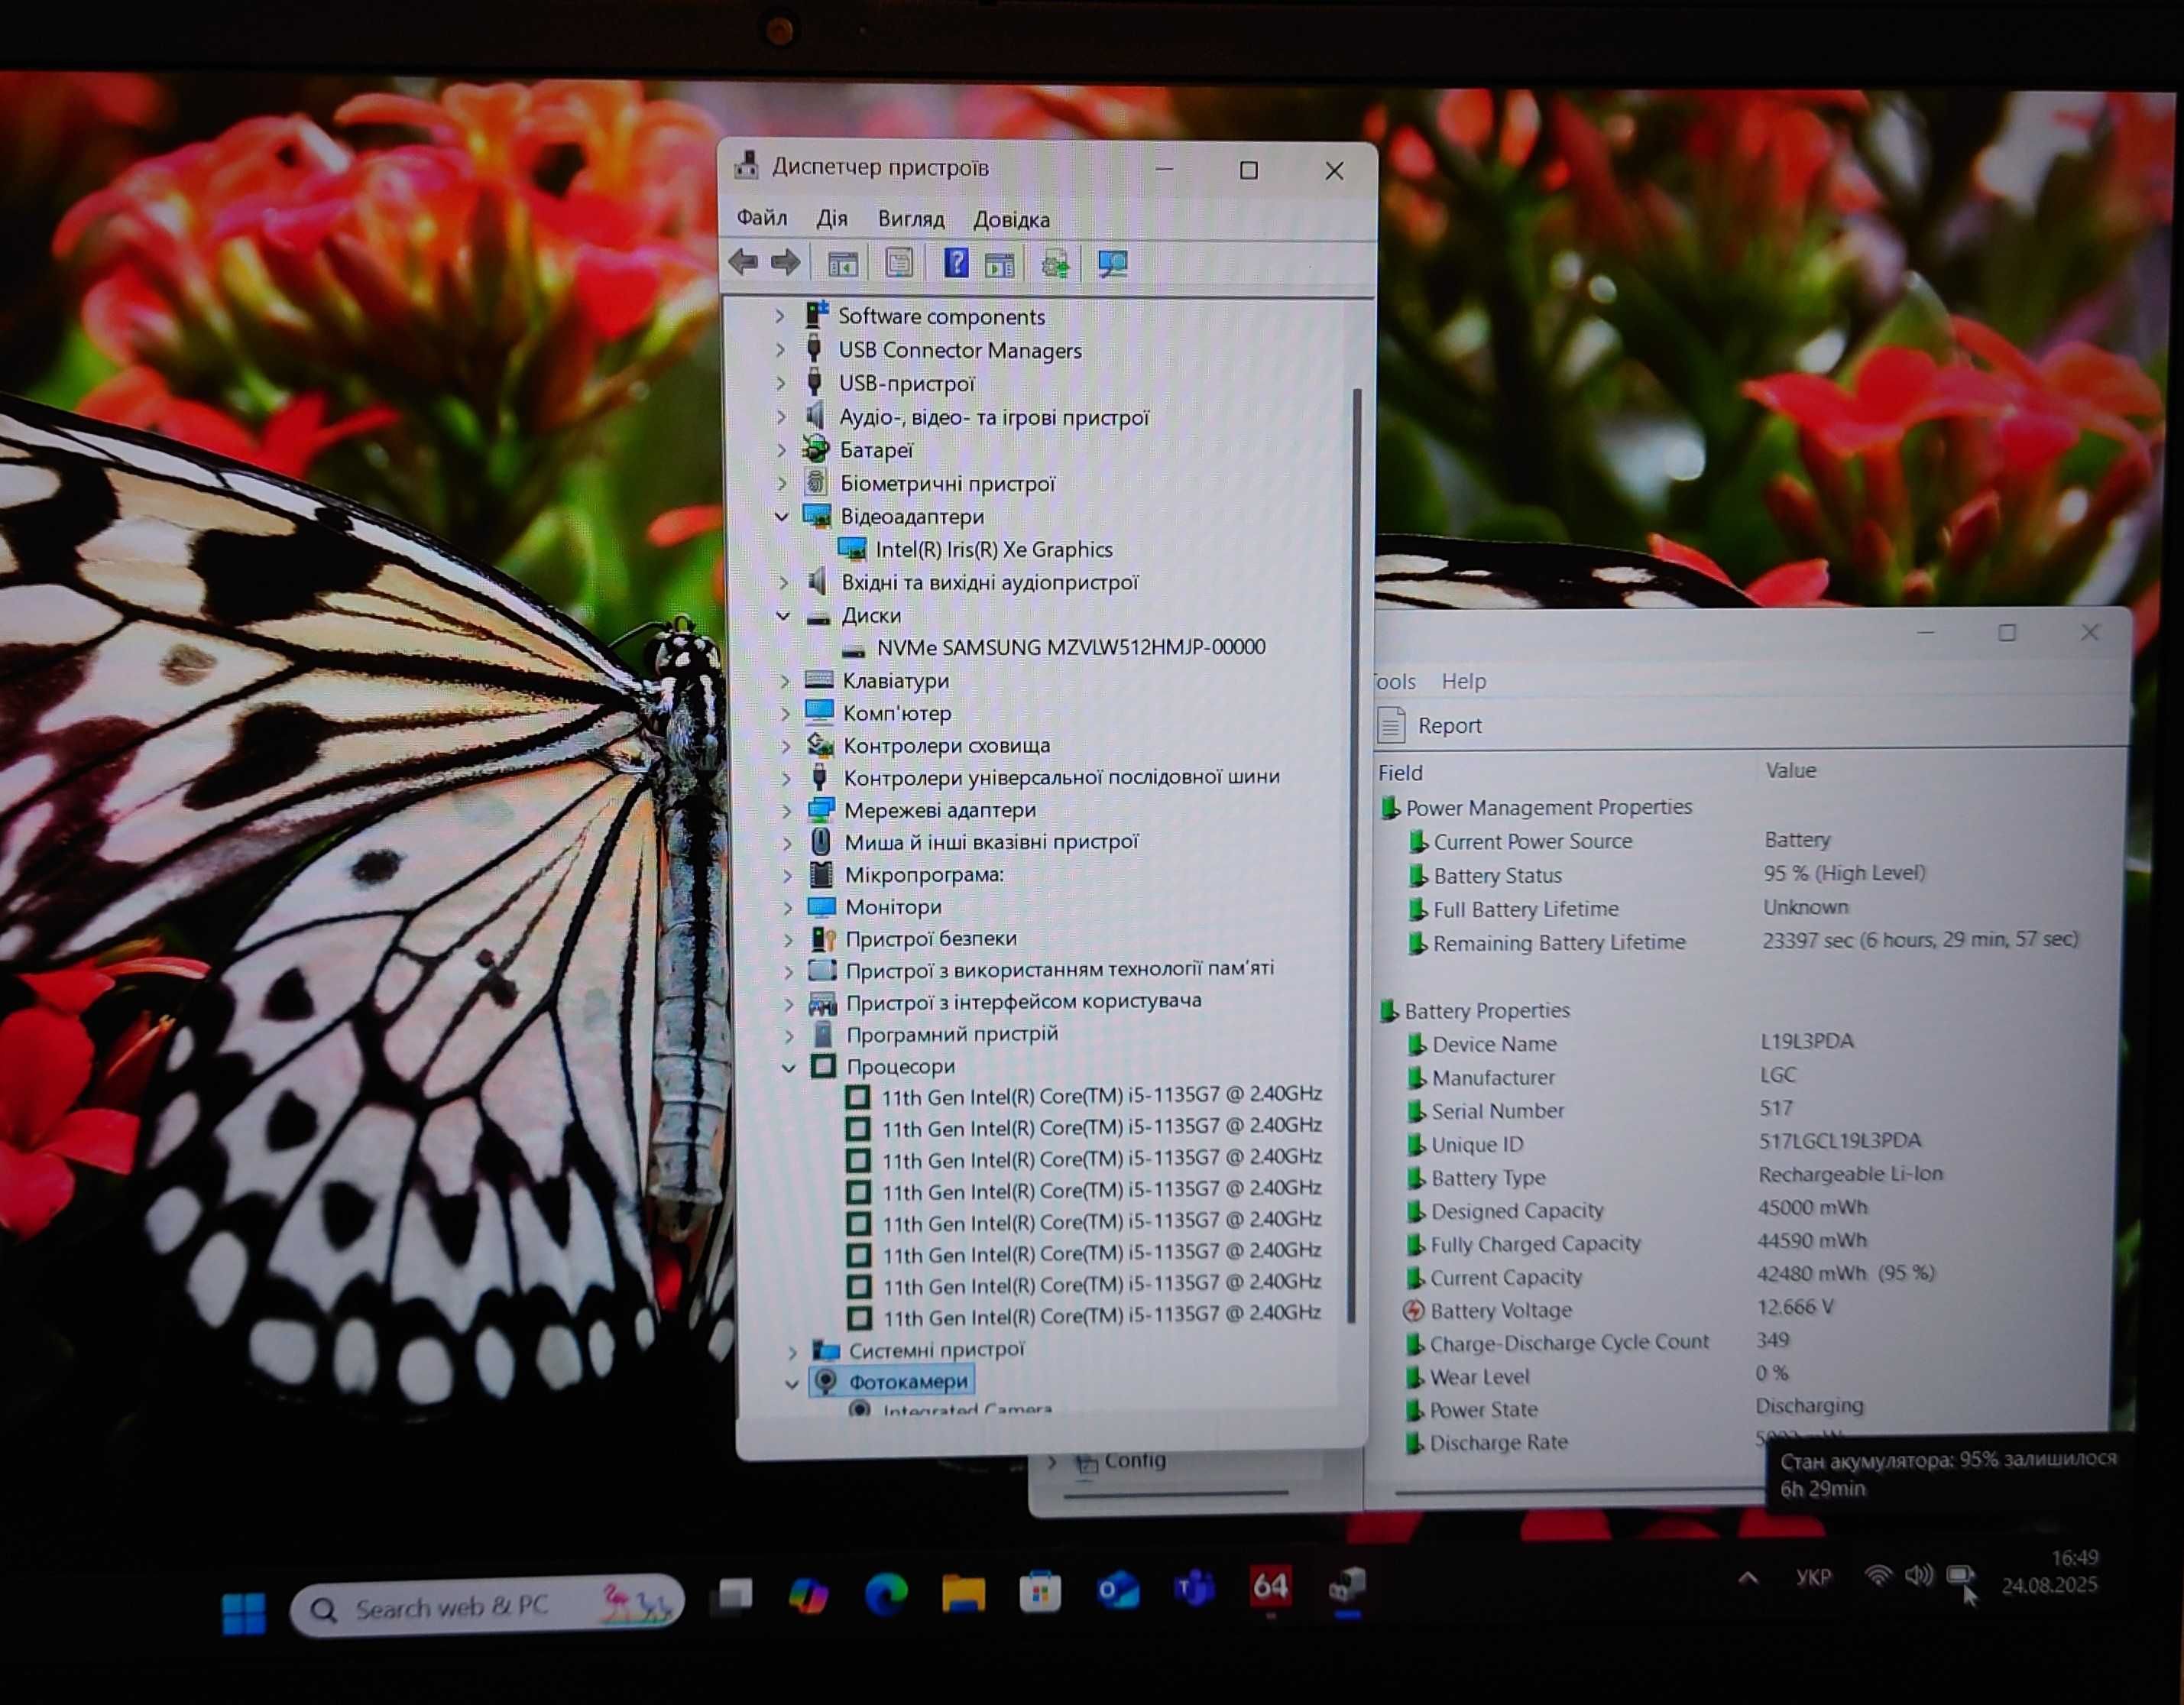Click the Search web & PC box
The image size is (2184, 1705).
click(487, 1606)
